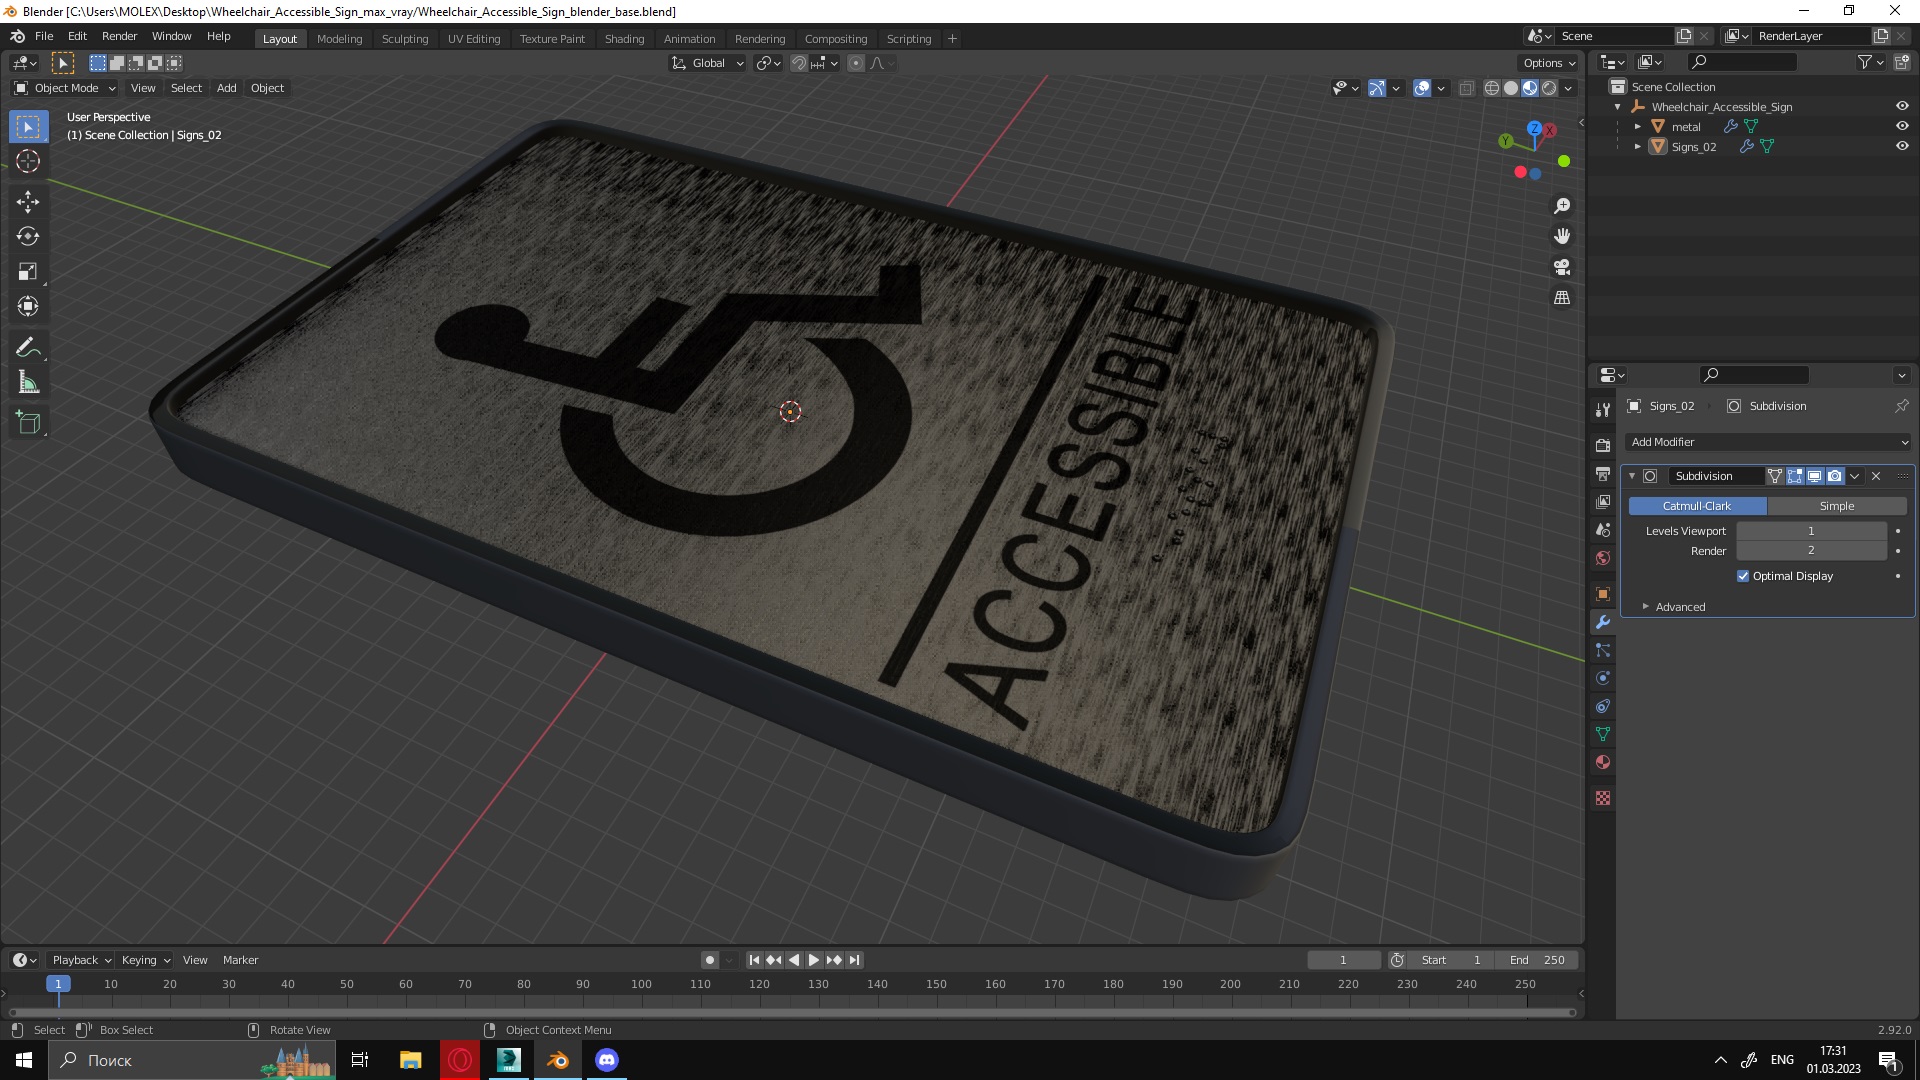Open the Object properties tab
Viewport: 1920px width, 1080px height.
(x=1603, y=594)
